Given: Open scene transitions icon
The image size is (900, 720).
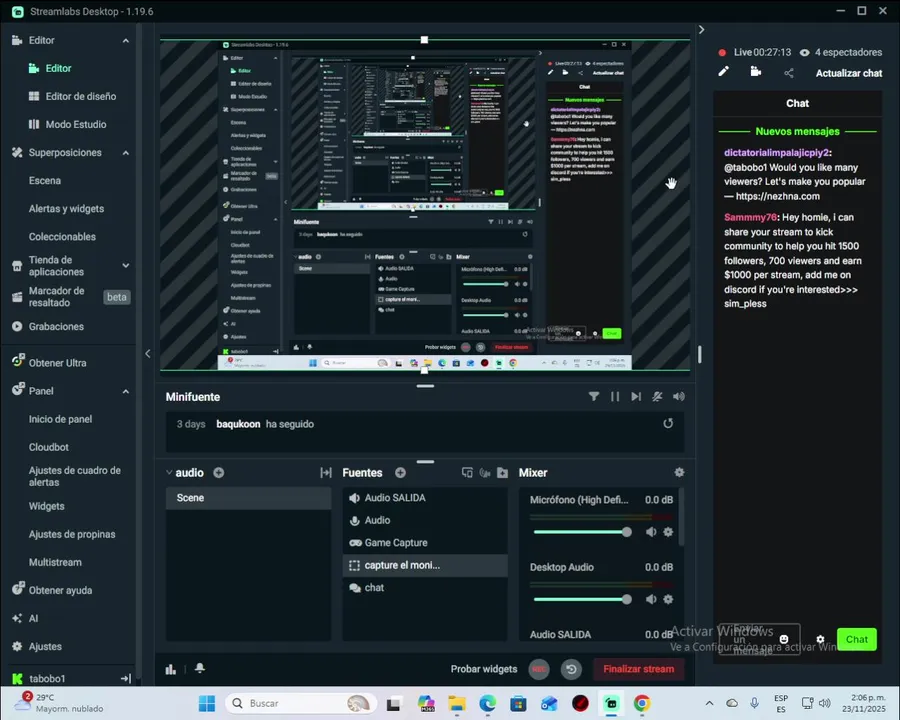Looking at the screenshot, I should click(x=326, y=473).
